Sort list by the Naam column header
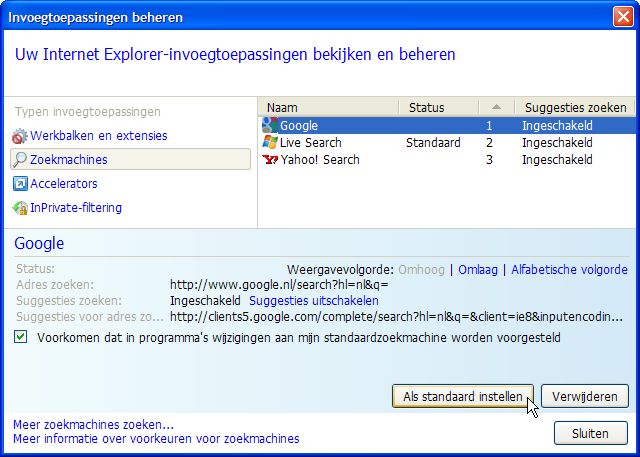The image size is (640, 457). 328,107
